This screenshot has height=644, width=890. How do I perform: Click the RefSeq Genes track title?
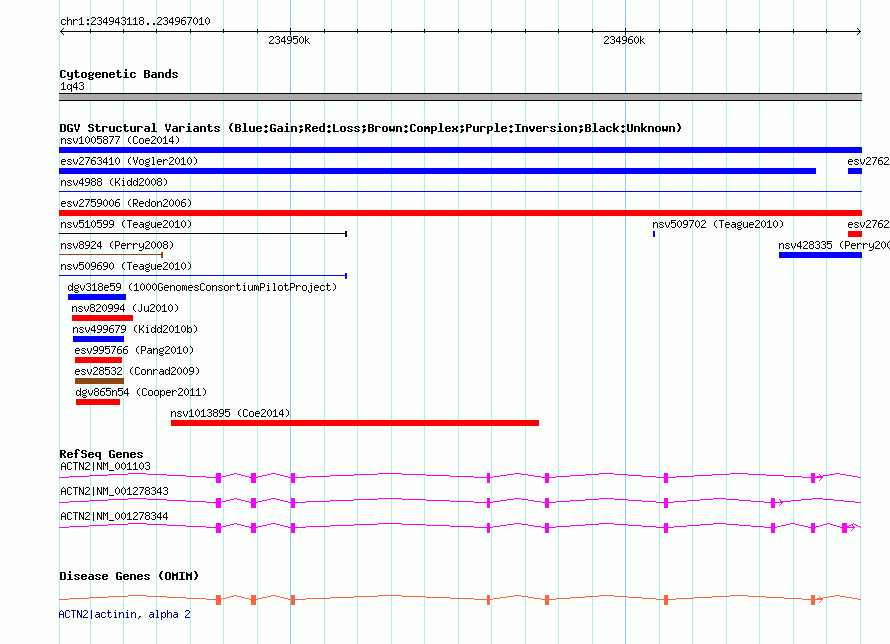(x=101, y=454)
